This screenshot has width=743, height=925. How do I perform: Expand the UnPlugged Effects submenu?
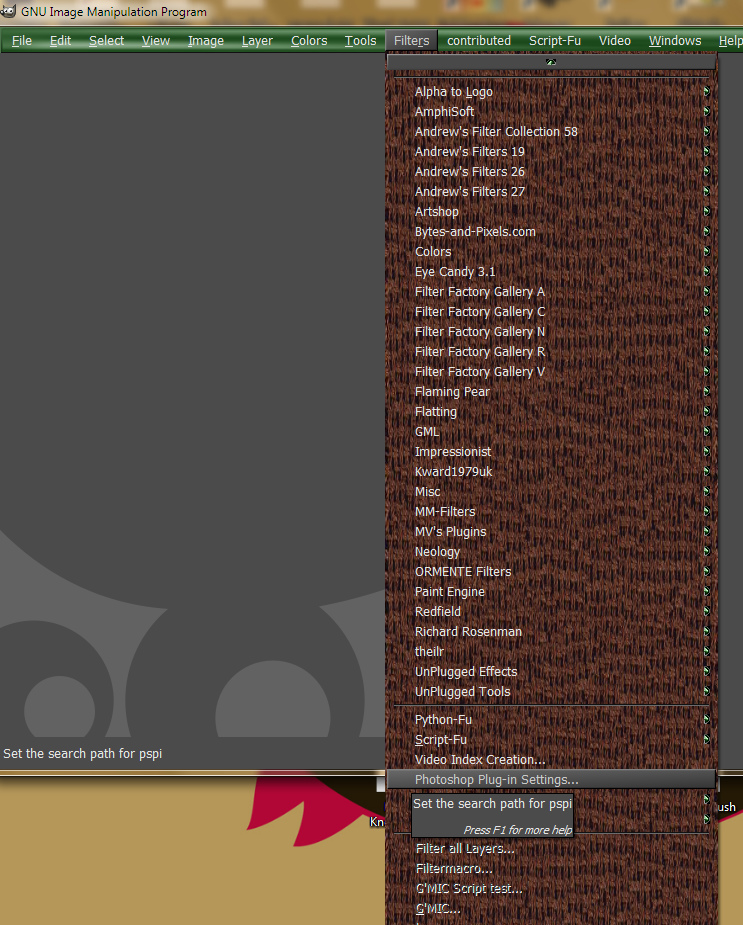click(551, 673)
